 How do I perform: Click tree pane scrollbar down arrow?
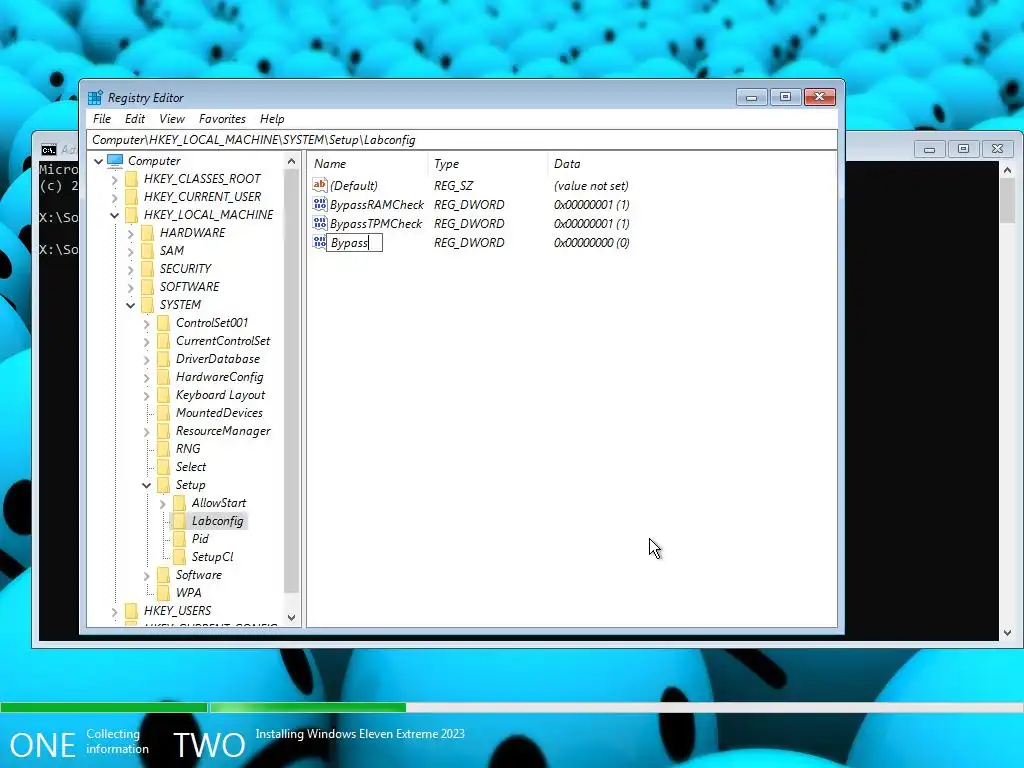click(291, 617)
